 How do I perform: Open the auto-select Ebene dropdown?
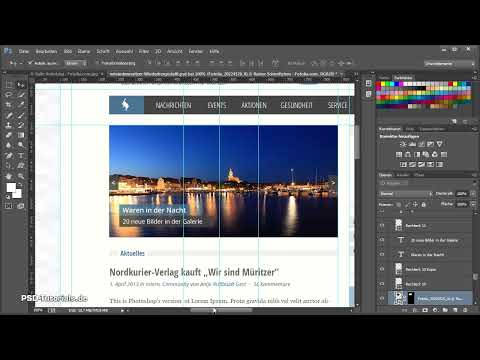click(x=76, y=63)
